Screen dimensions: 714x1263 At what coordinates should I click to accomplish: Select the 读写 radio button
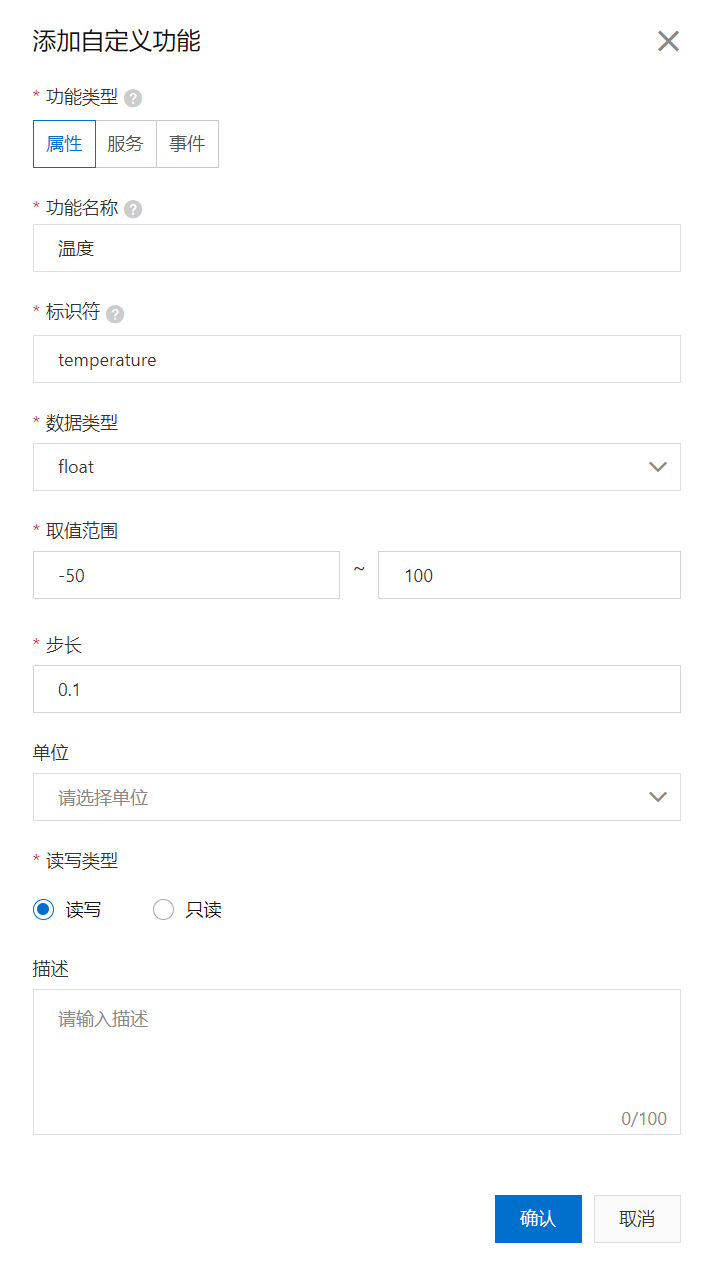pos(42,909)
